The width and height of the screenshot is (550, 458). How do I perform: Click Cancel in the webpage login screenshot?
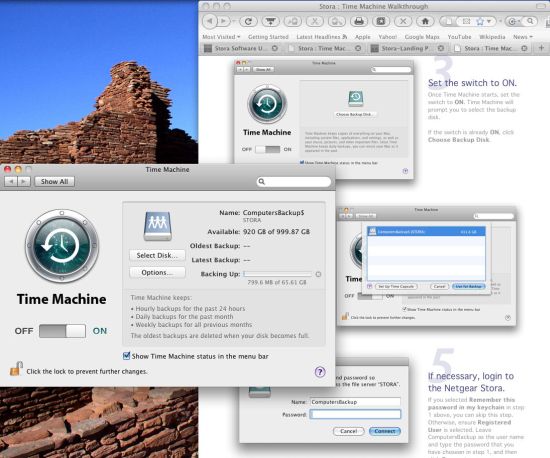[348, 431]
